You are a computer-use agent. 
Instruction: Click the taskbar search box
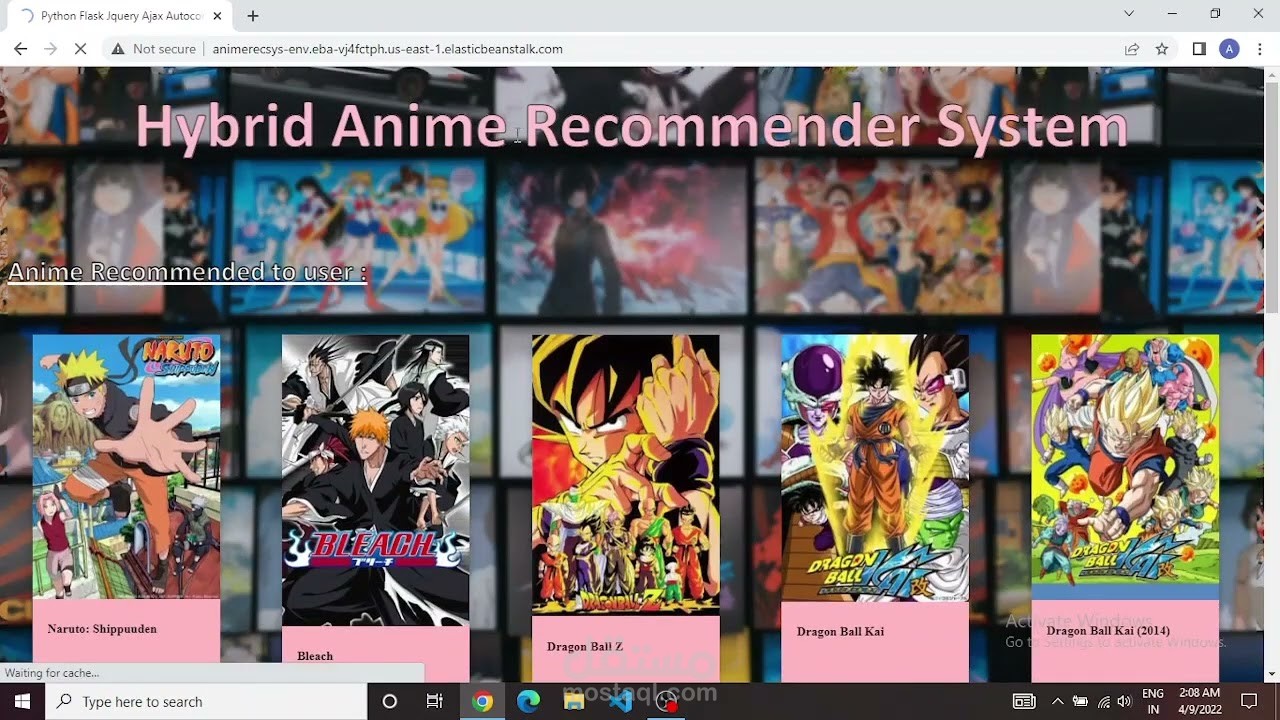point(206,701)
